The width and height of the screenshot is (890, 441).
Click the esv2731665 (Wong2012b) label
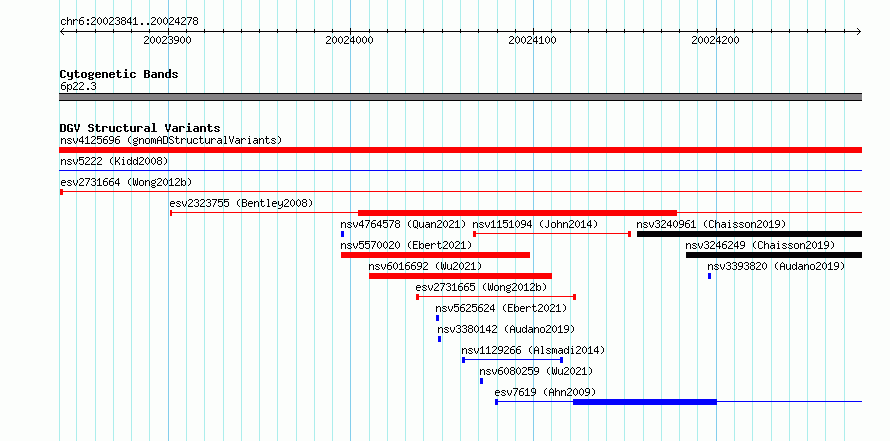click(482, 287)
